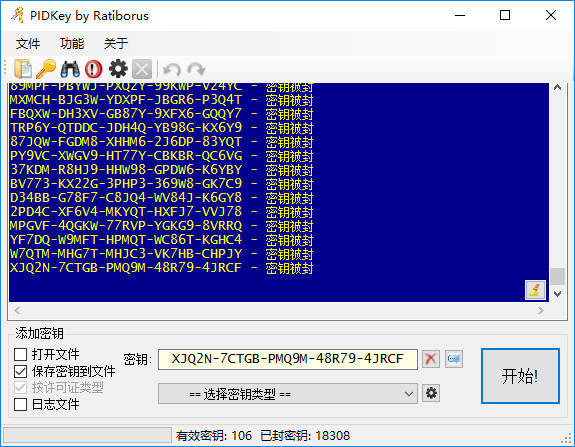Click the vertical scrollbar thumb
The width and height of the screenshot is (575, 447).
(557, 276)
